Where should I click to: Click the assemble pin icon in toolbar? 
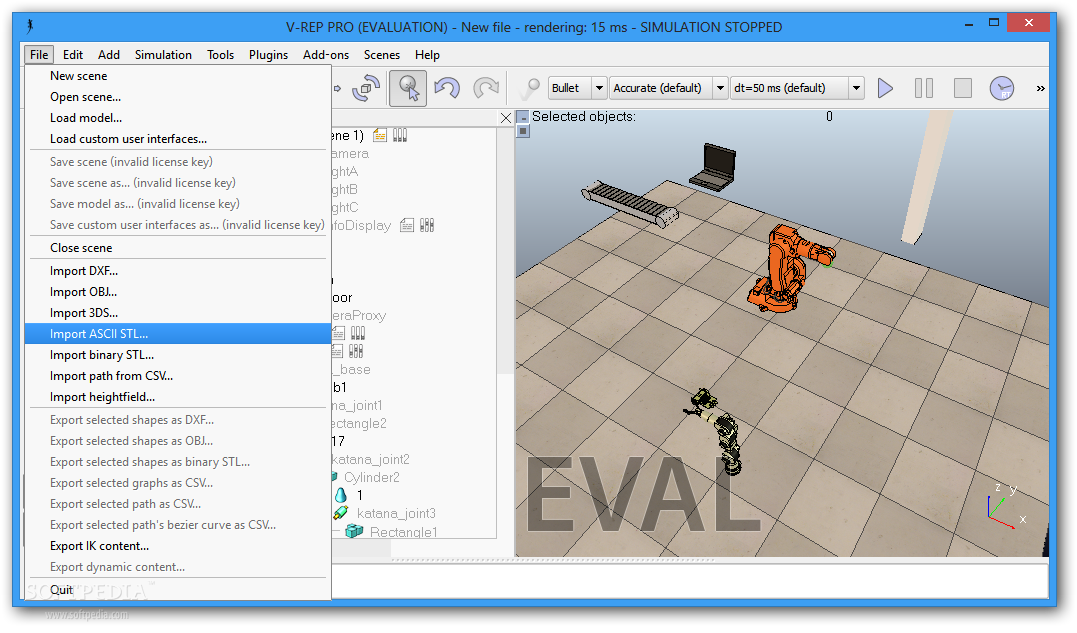click(x=530, y=88)
